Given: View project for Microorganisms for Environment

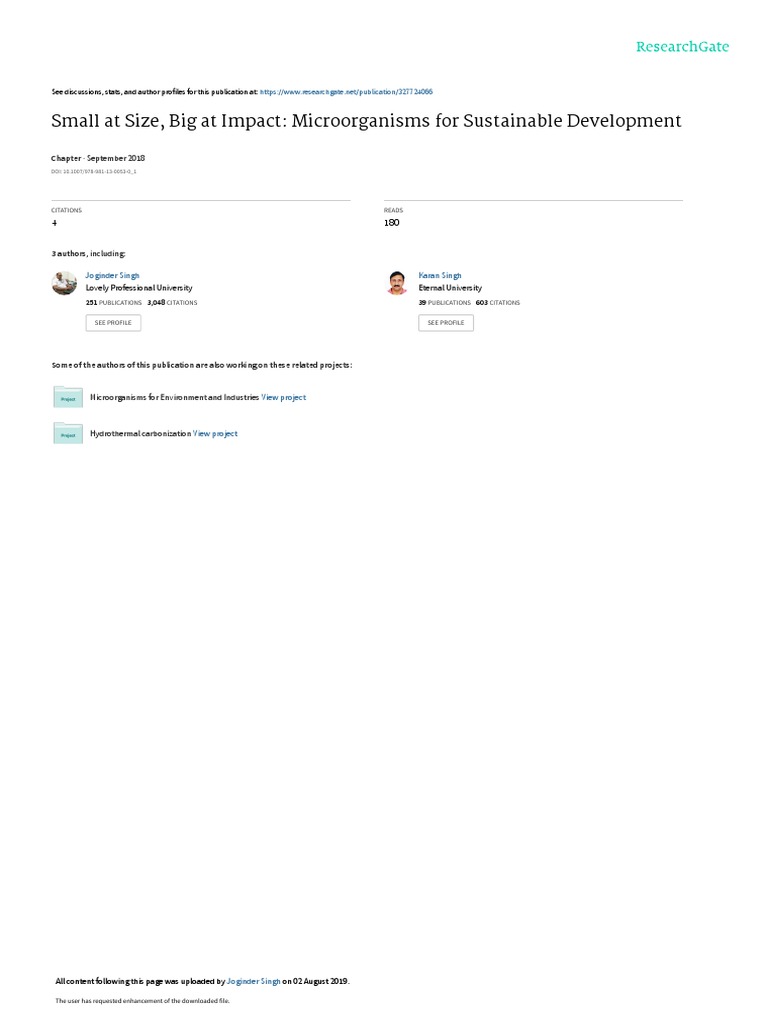Looking at the screenshot, I should coord(283,397).
